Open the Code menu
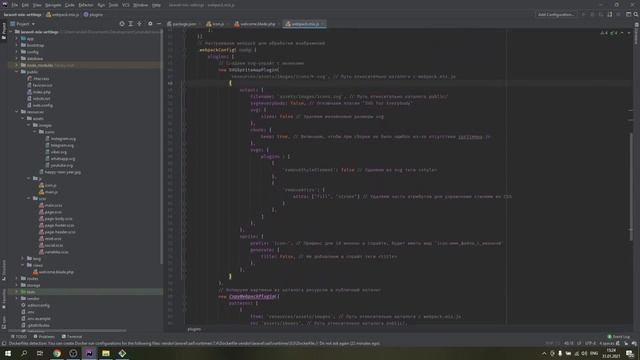Image resolution: width=640 pixels, height=360 pixels. click(70, 5)
